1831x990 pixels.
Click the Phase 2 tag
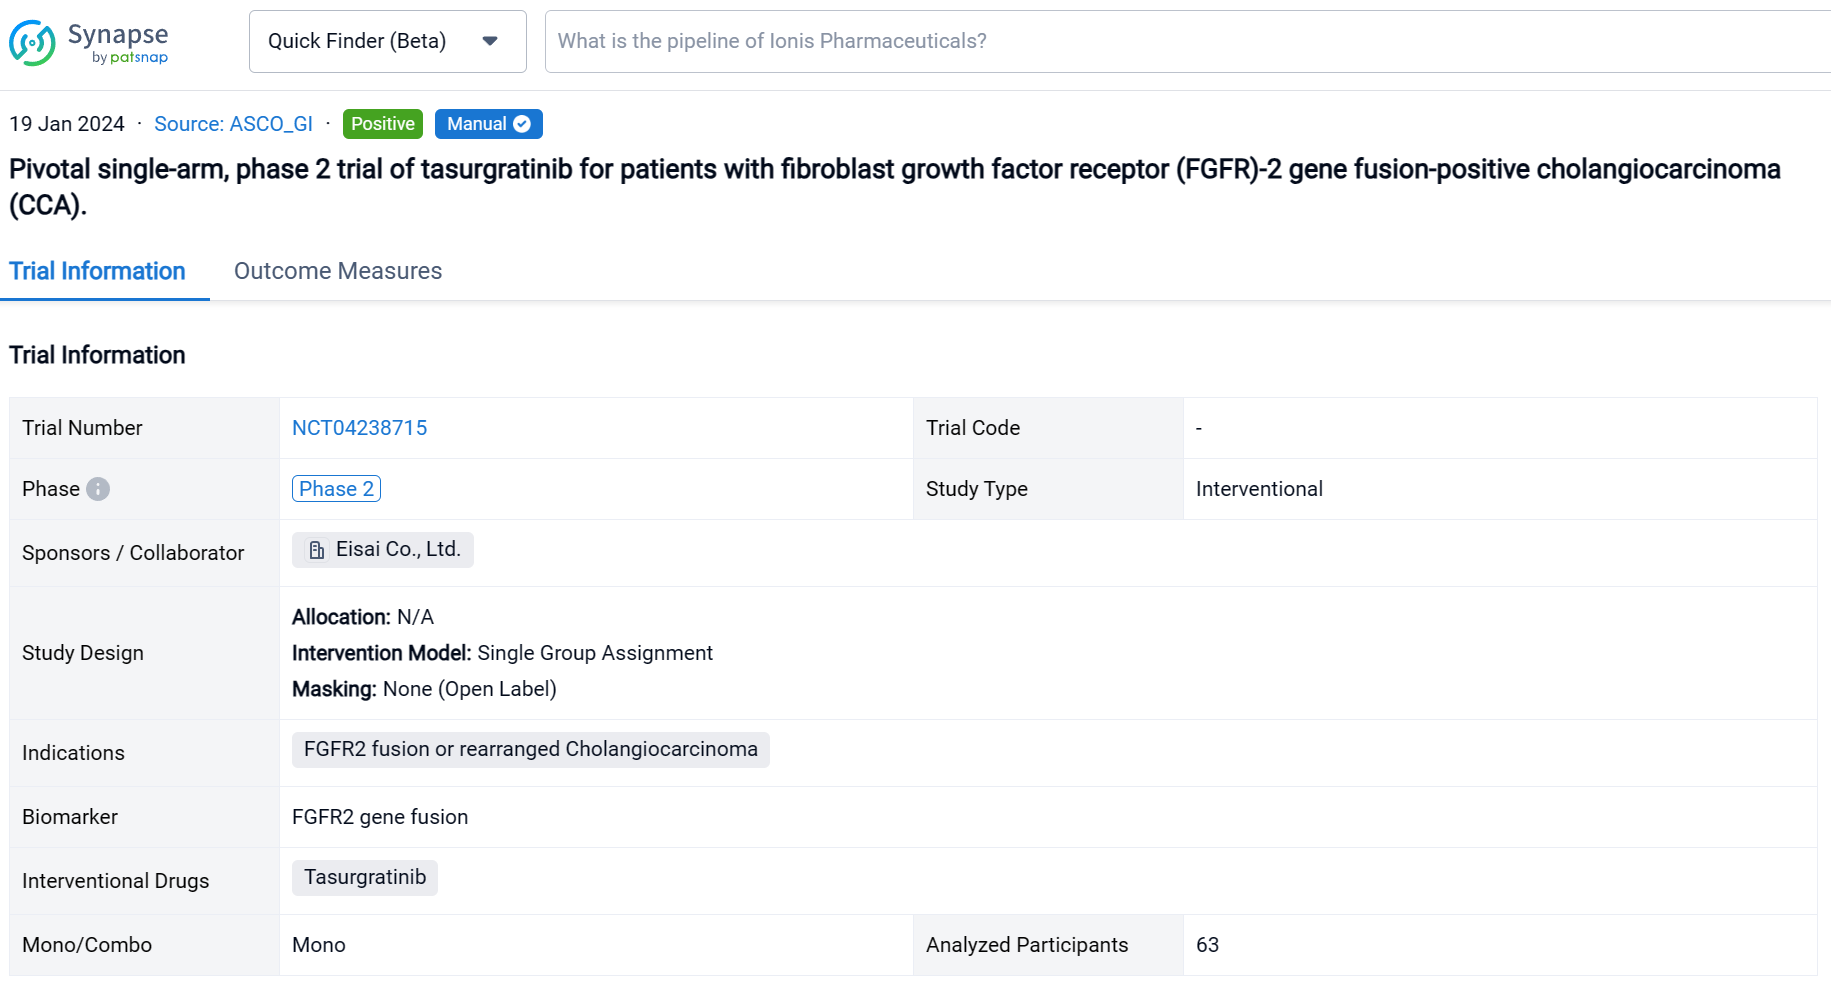(336, 489)
